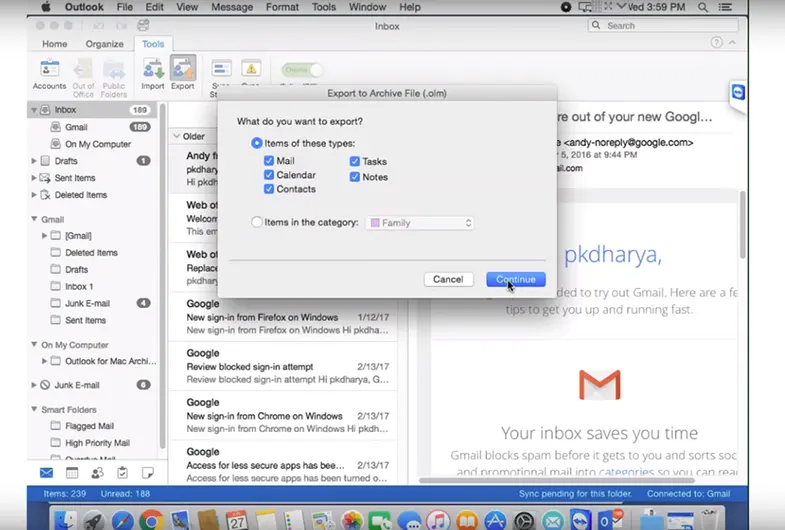Switch to Notes view at sidebar bottom
The height and width of the screenshot is (530, 785).
(x=148, y=472)
